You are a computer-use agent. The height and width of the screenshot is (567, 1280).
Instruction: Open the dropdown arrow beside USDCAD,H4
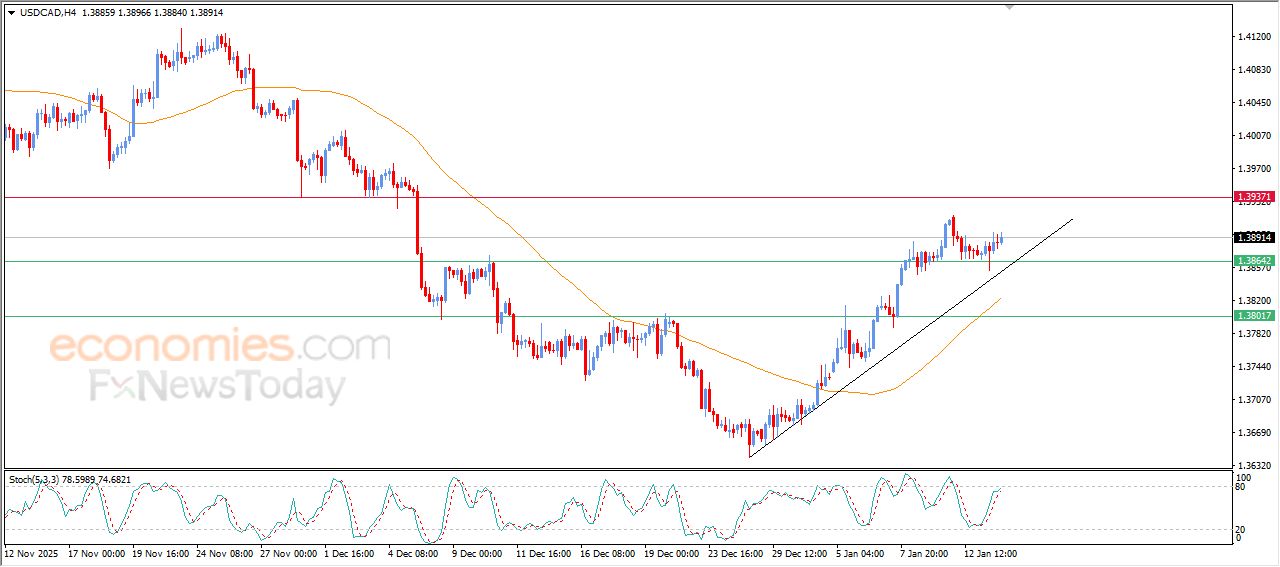12,12
